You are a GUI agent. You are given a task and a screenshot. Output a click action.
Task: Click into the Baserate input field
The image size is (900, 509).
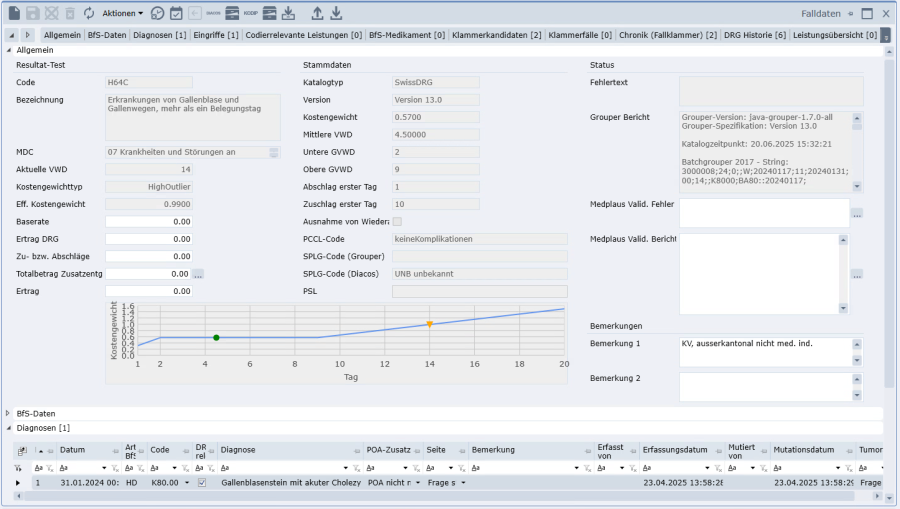pyautogui.click(x=149, y=221)
